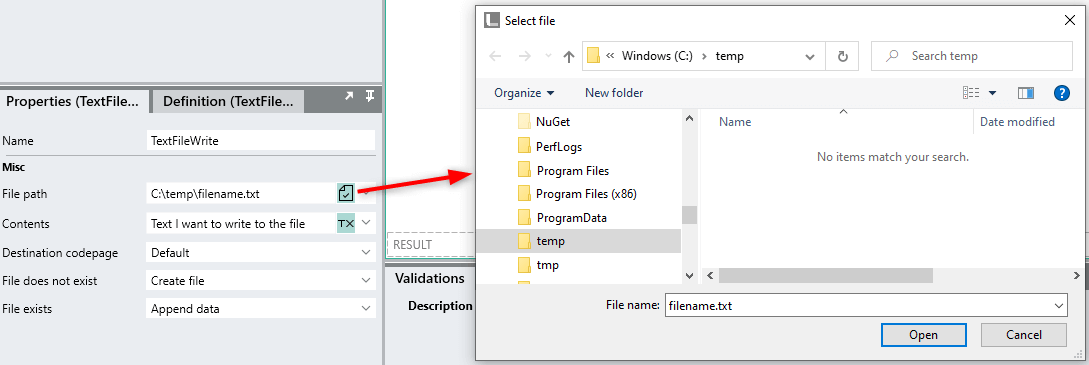
Task: Click the folder tree vertical scrollbar thumb
Action: coord(690,215)
